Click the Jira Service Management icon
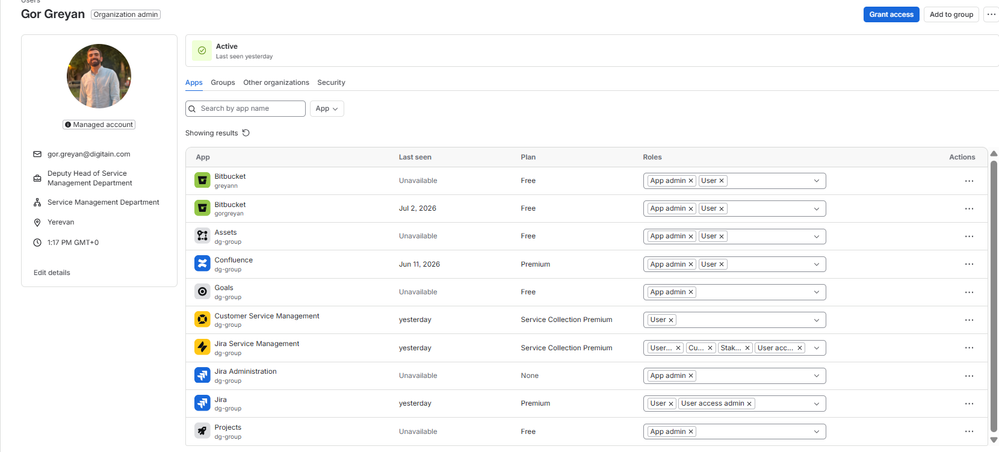The width and height of the screenshot is (999, 452). (x=202, y=347)
